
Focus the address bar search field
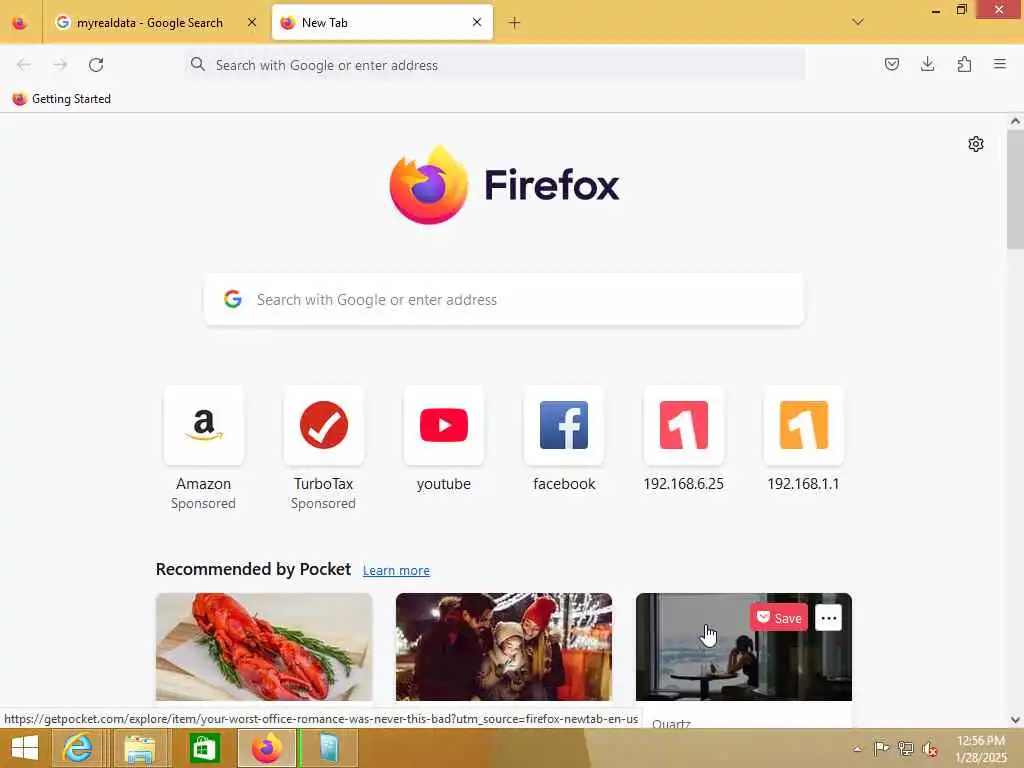494,65
